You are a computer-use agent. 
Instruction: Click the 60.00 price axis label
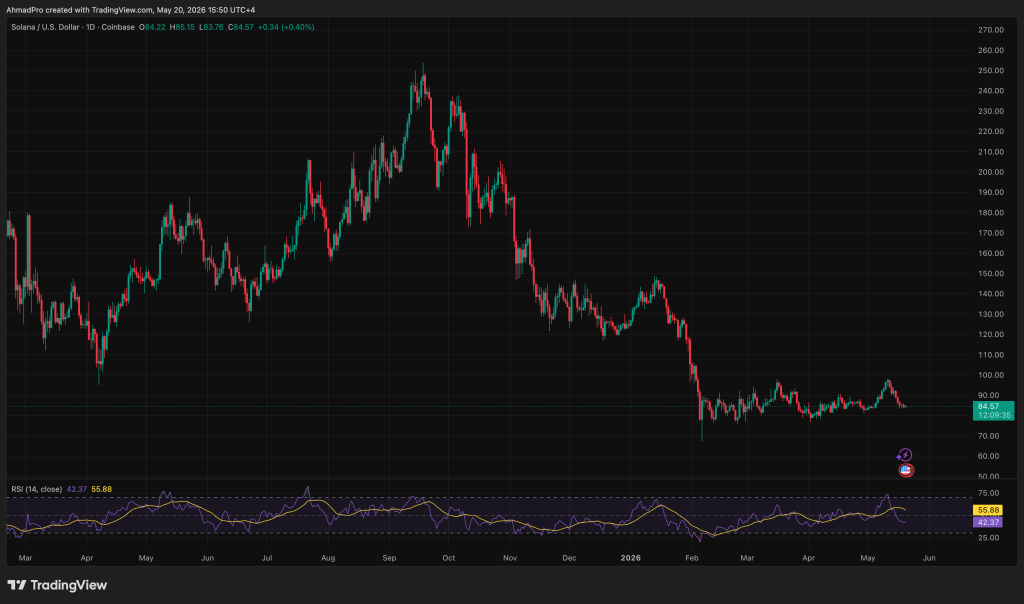tap(989, 456)
